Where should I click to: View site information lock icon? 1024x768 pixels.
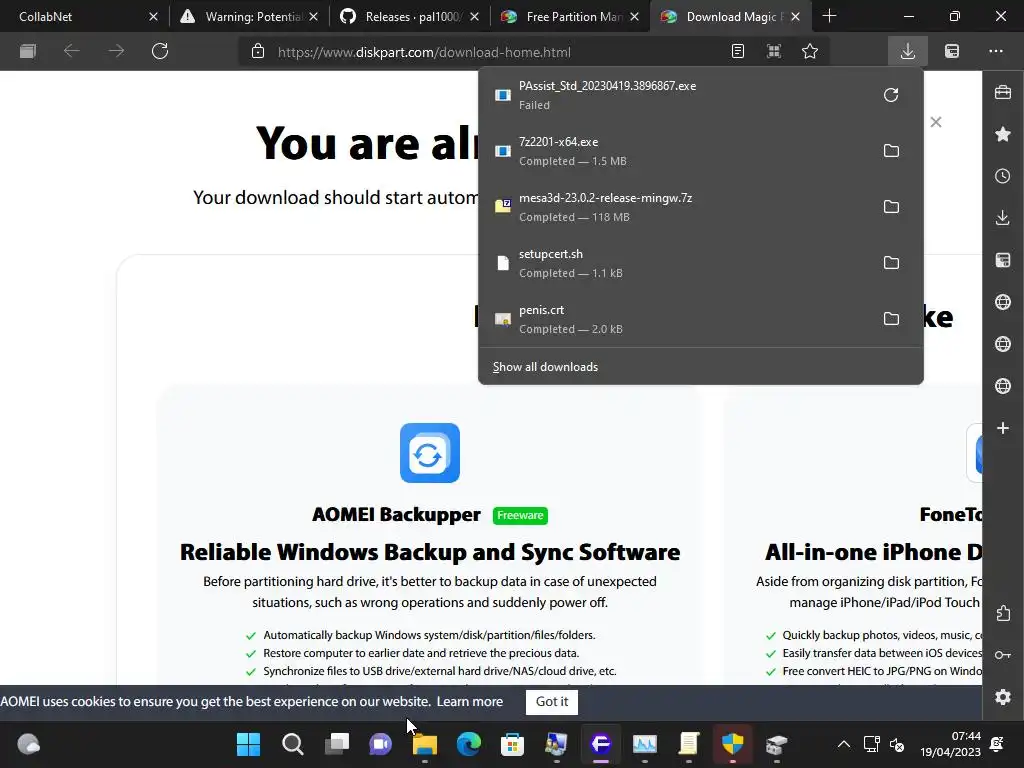point(258,52)
